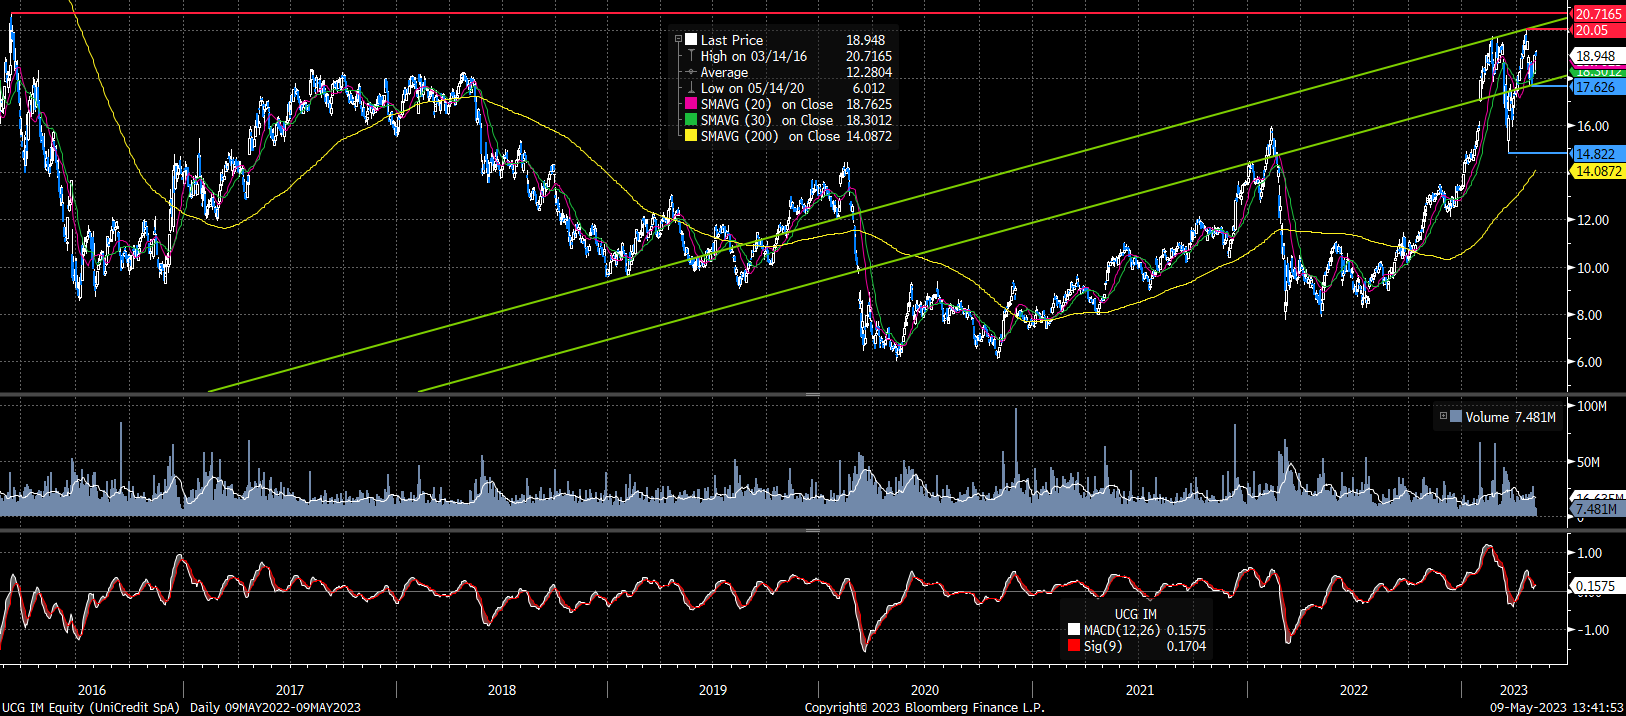Viewport: 1626px width, 716px height.
Task: Click the High on 03/14/16 marker icon
Action: [690, 56]
